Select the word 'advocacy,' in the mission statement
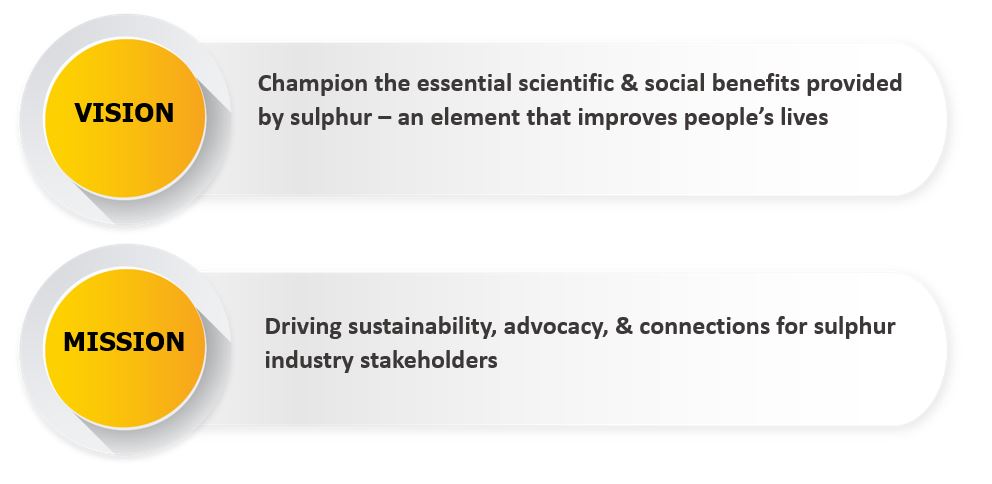Viewport: 992px width, 484px height. [x=556, y=328]
